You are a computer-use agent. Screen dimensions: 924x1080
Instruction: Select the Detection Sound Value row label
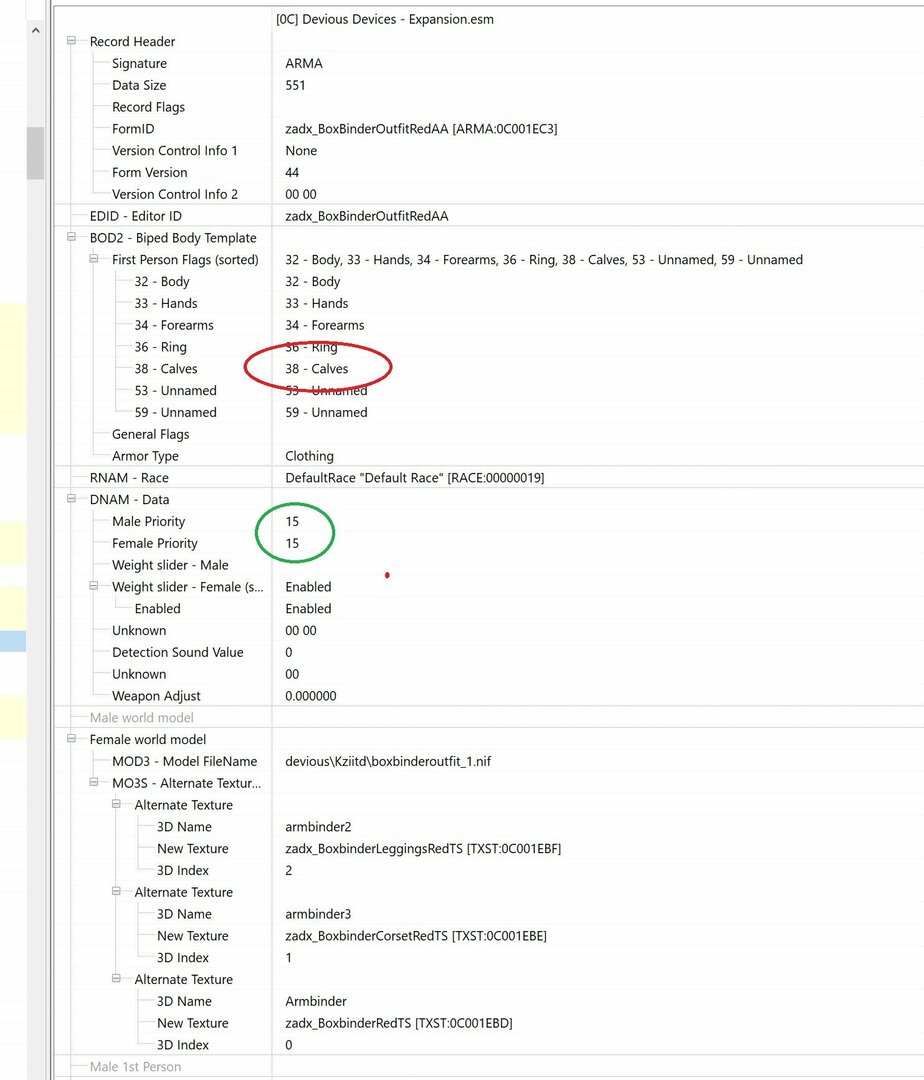pos(178,652)
